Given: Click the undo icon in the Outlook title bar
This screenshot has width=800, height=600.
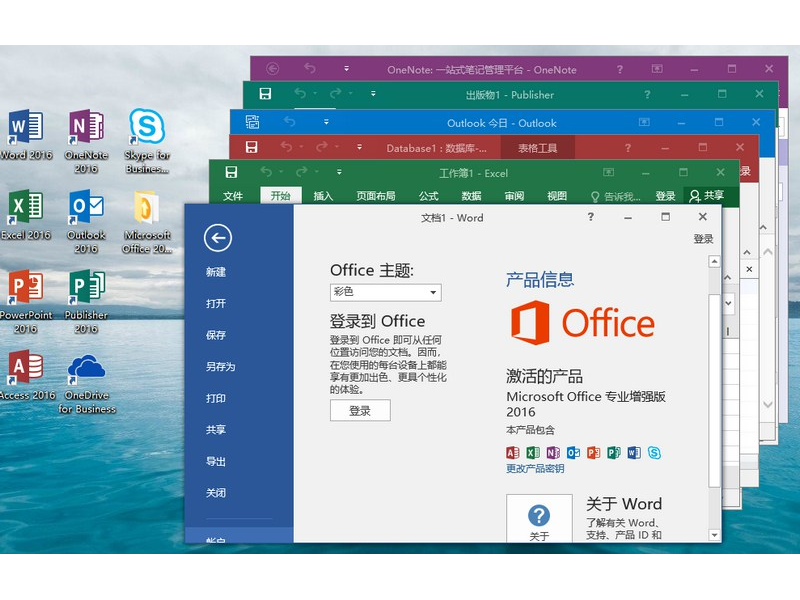Looking at the screenshot, I should click(x=289, y=122).
